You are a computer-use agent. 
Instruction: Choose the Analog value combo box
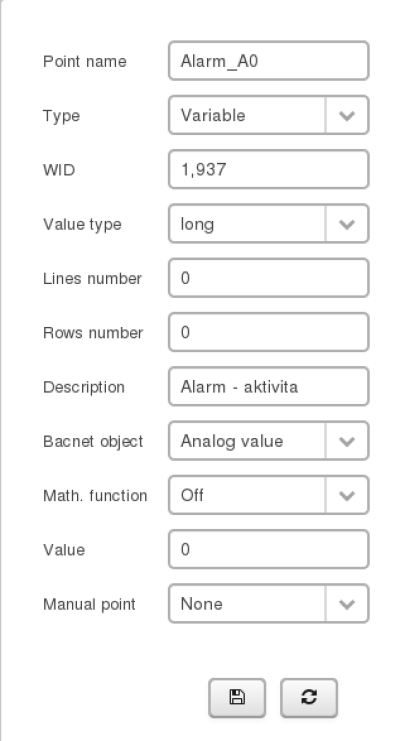[x=269, y=441]
